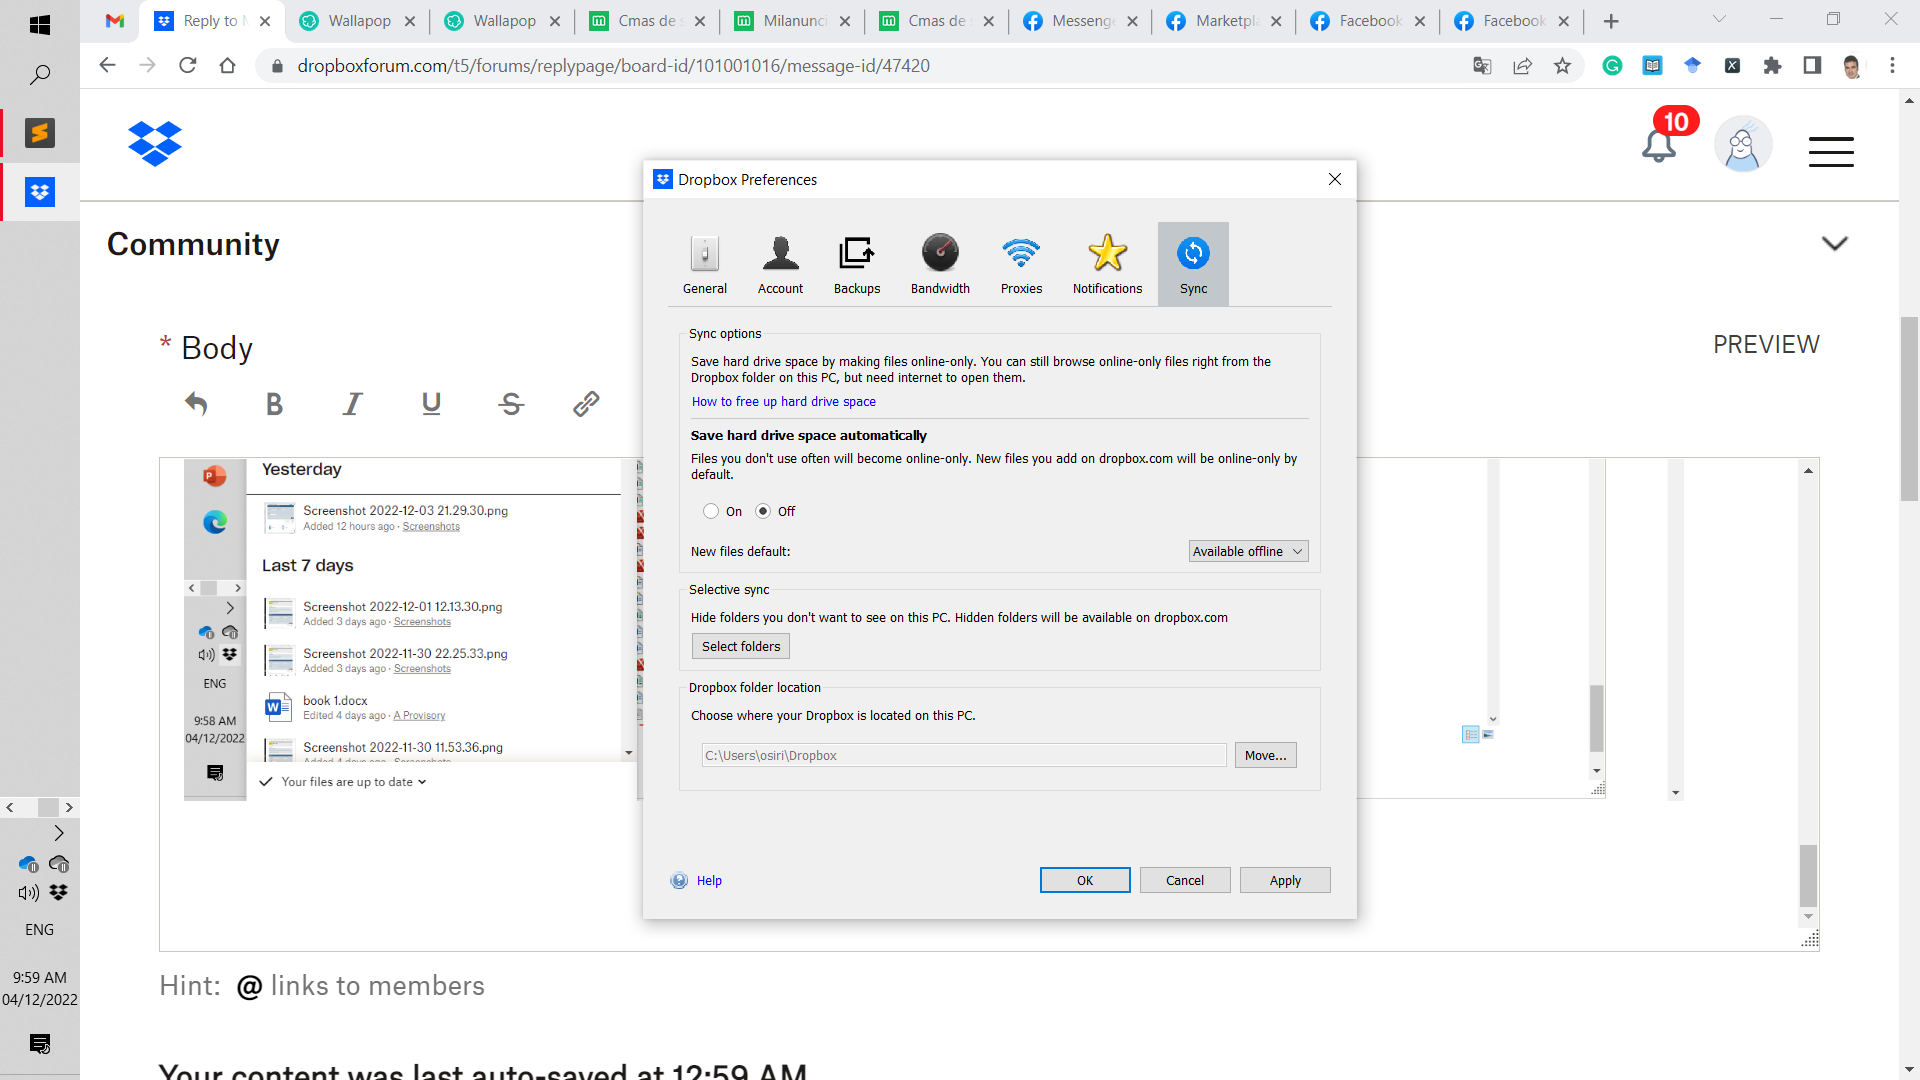Viewport: 1920px width, 1080px height.
Task: Switch to the Milanuncios tab
Action: point(793,21)
